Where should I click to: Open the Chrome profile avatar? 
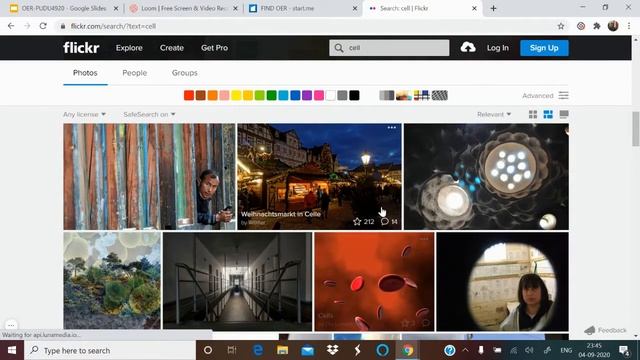point(613,26)
